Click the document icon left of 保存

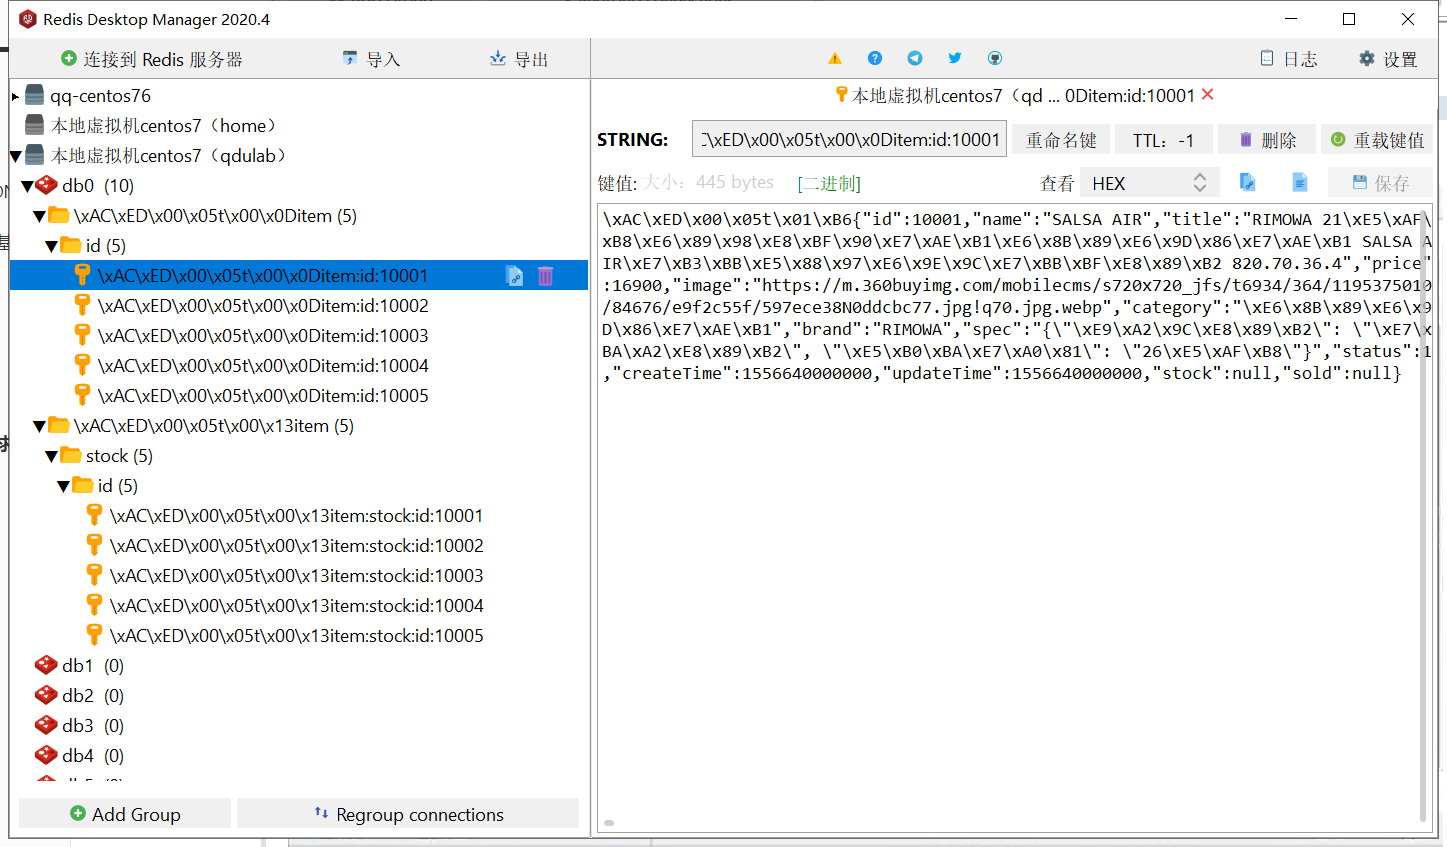[1300, 182]
